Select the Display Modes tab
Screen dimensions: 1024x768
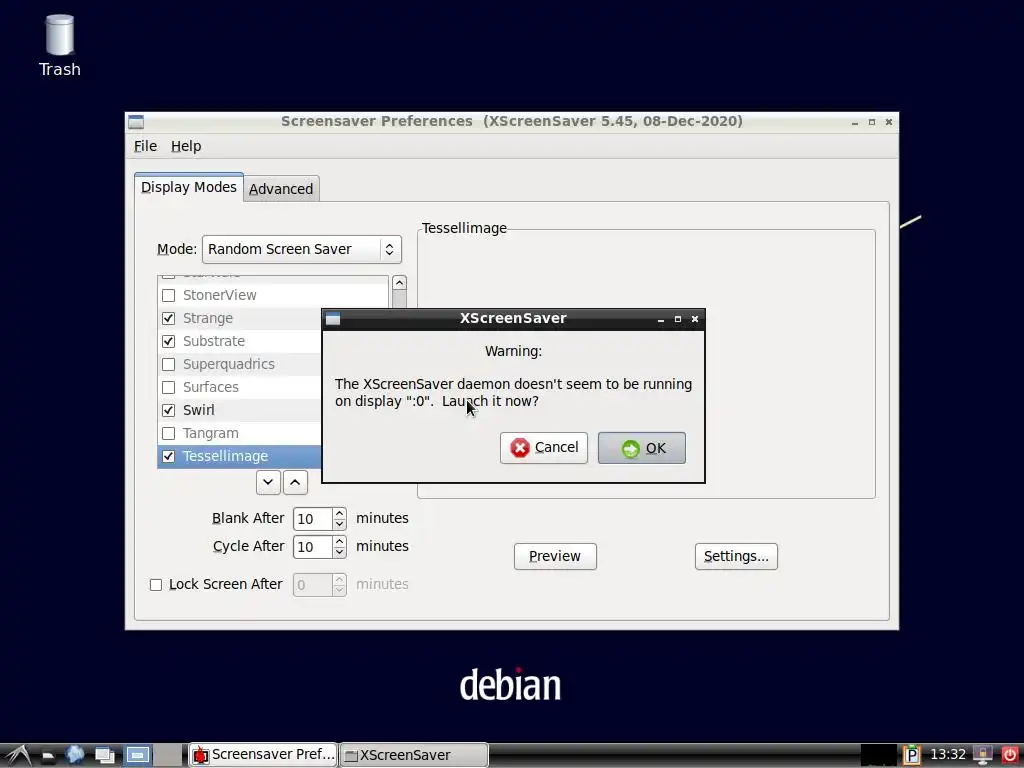(x=189, y=187)
